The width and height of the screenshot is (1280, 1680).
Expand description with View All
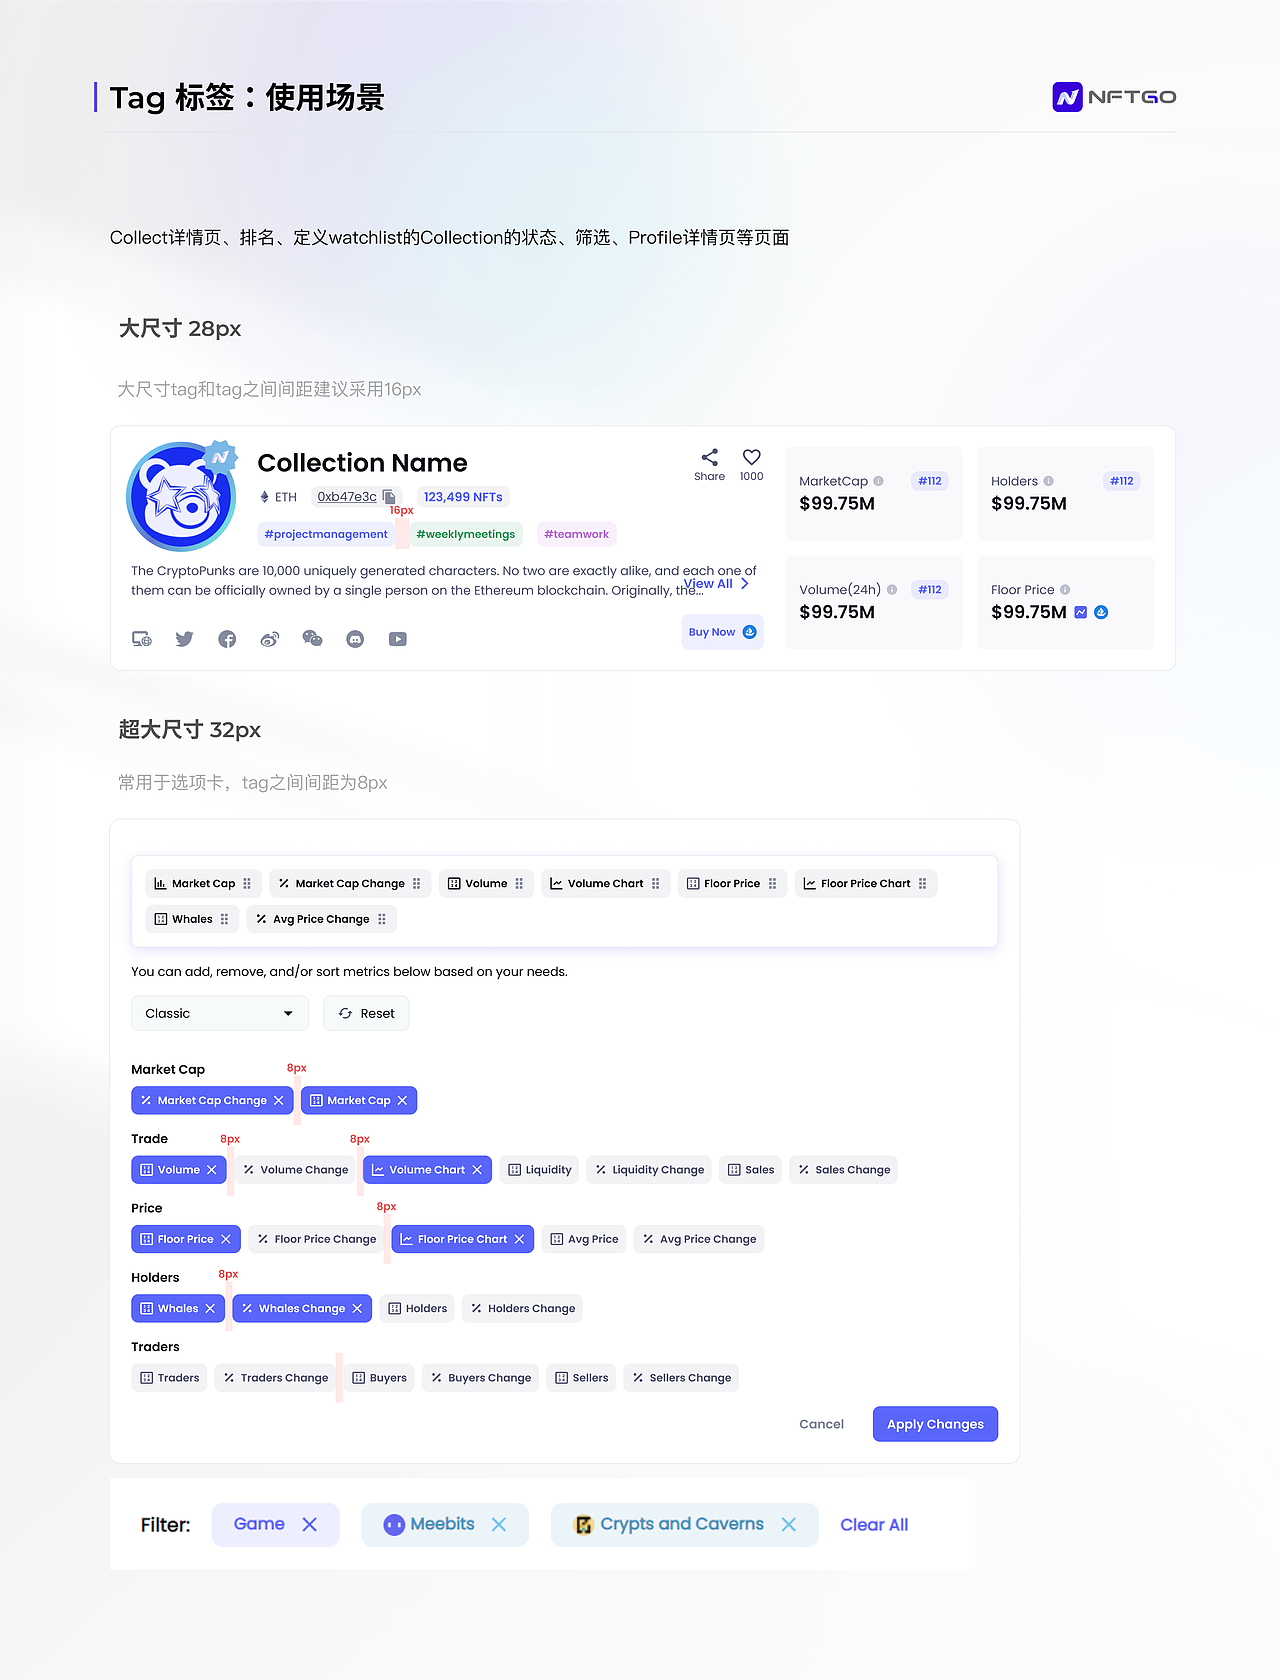716,584
